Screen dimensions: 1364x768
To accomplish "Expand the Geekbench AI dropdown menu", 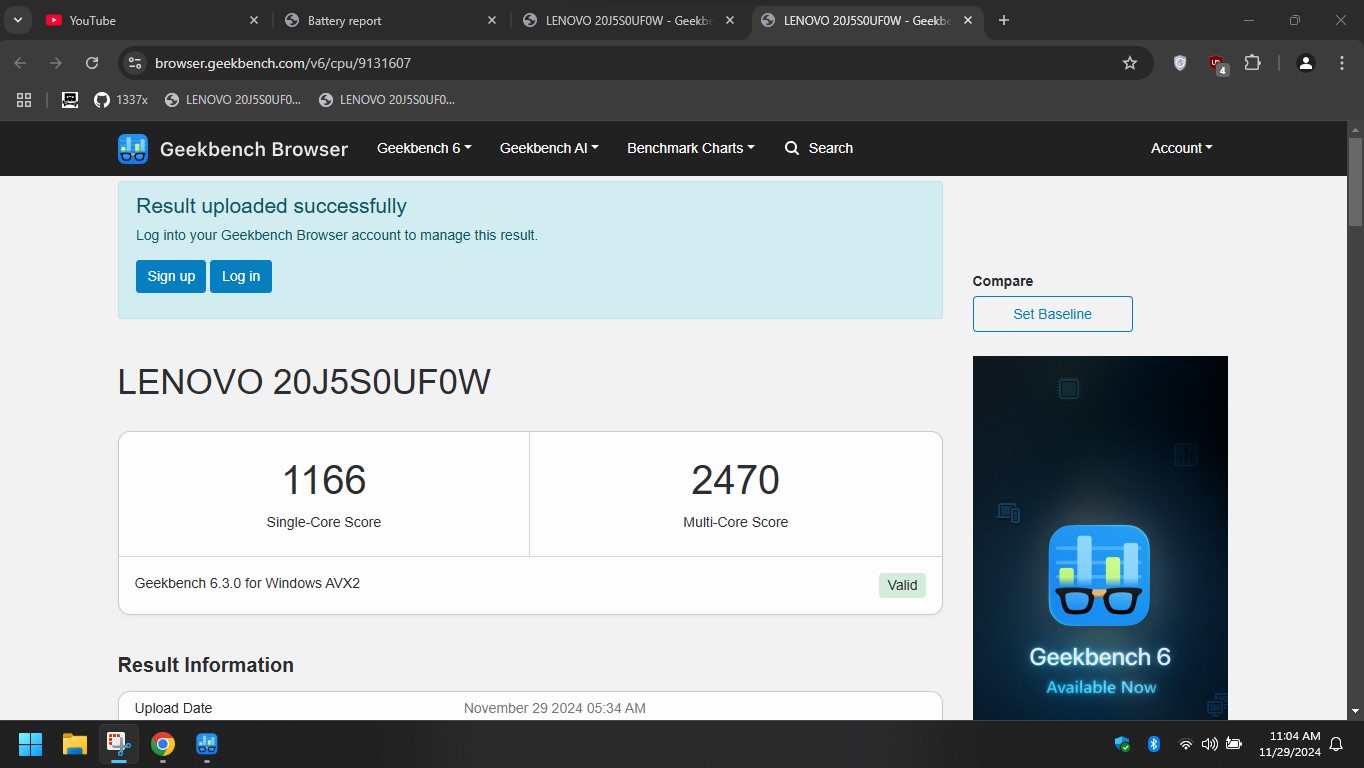I will point(549,148).
